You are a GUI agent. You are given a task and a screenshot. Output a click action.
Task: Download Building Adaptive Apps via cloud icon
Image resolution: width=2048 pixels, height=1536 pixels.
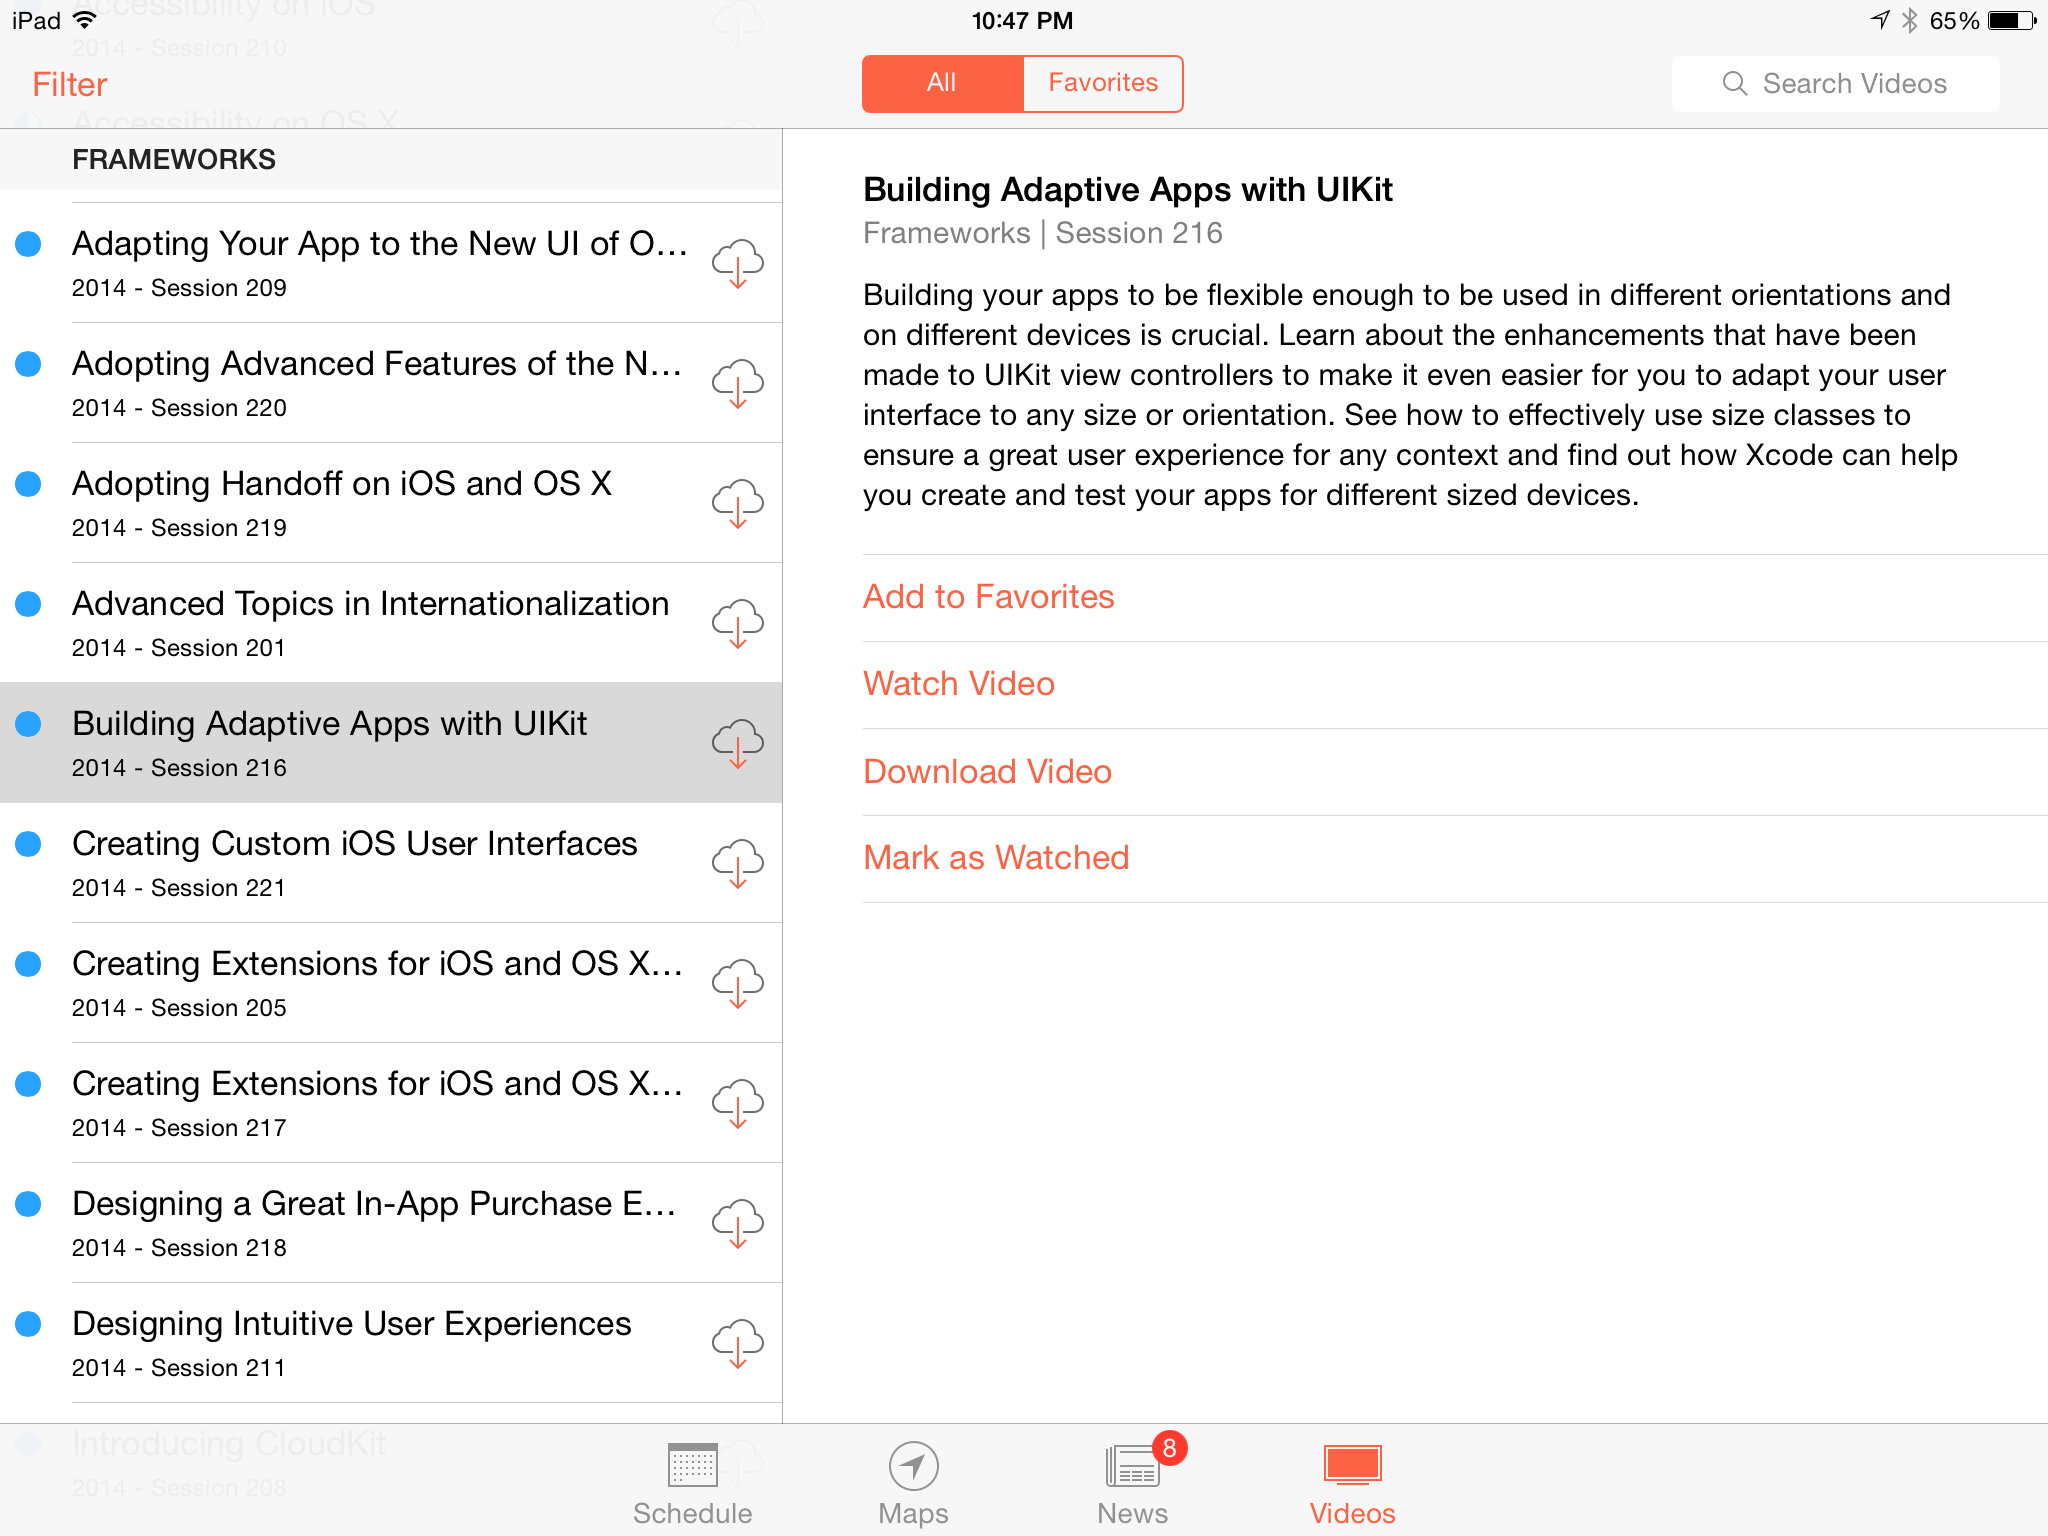(738, 743)
